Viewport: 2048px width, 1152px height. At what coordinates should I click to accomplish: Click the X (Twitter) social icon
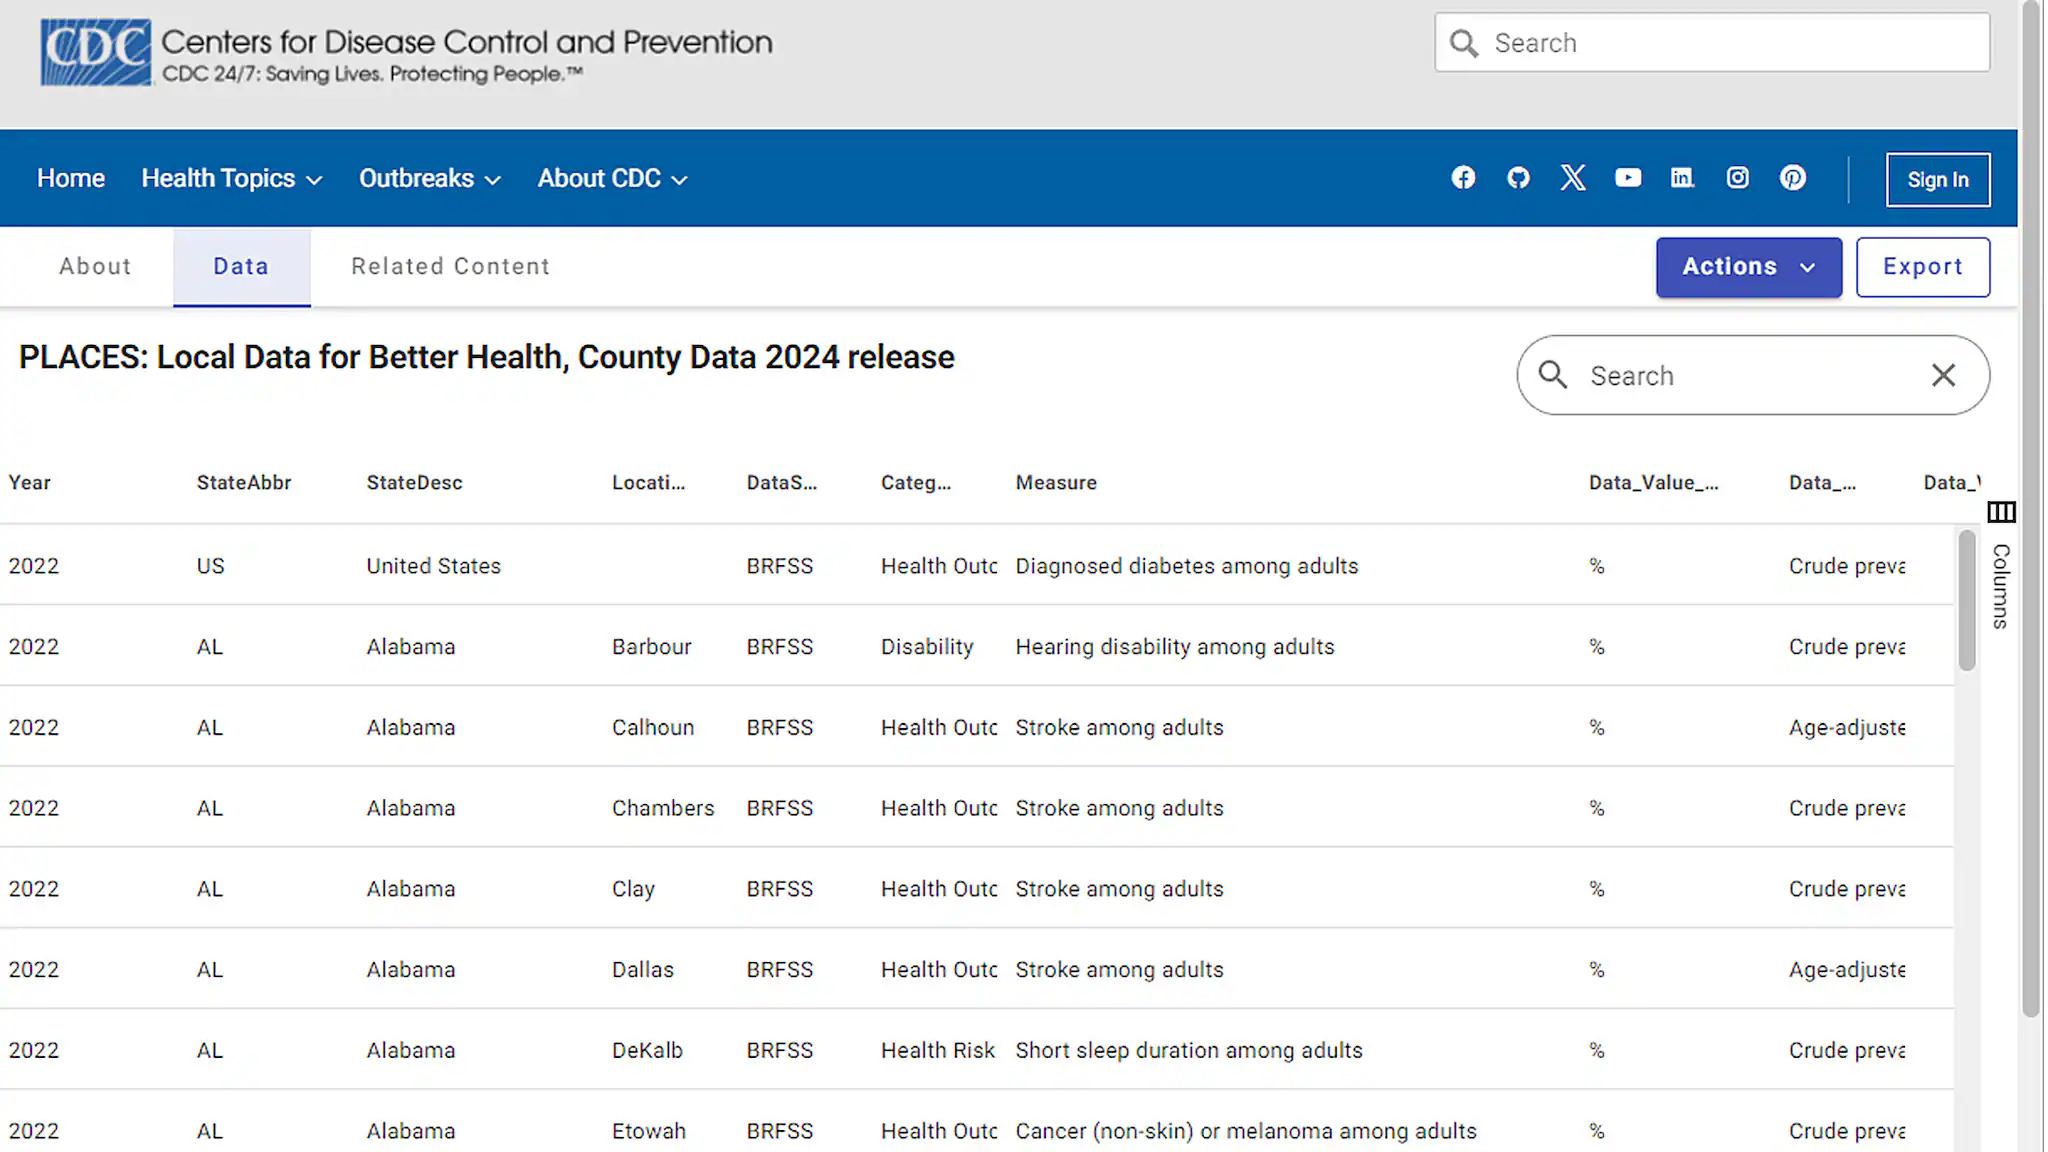[1573, 177]
